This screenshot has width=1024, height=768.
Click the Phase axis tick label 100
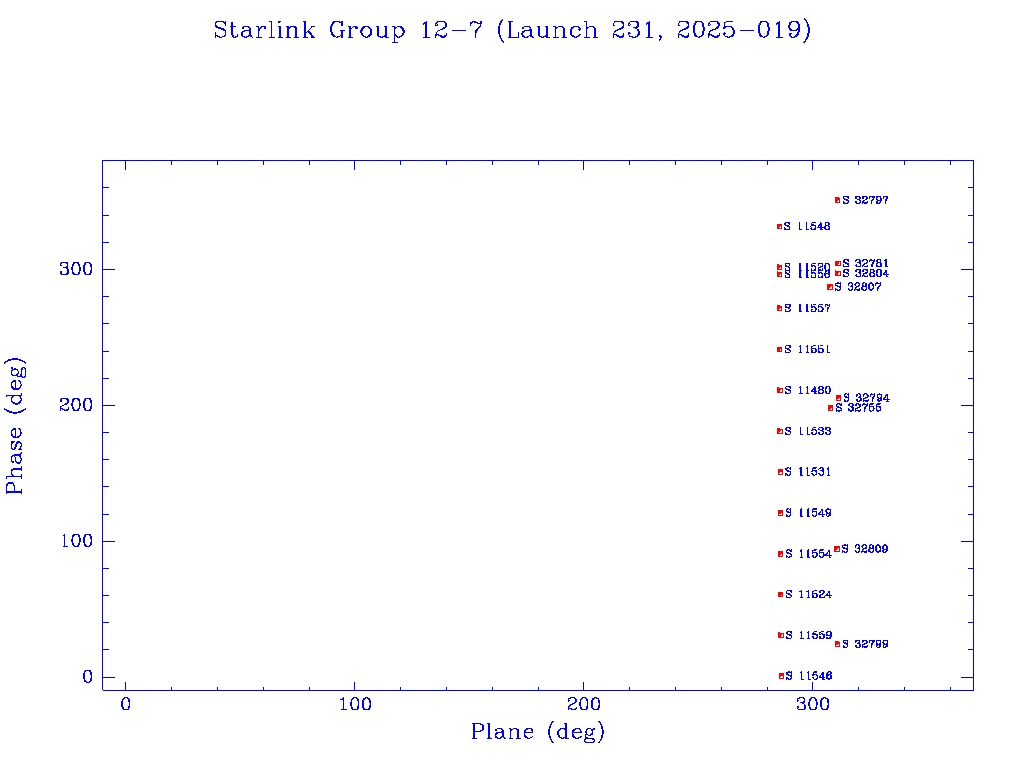coord(76,541)
